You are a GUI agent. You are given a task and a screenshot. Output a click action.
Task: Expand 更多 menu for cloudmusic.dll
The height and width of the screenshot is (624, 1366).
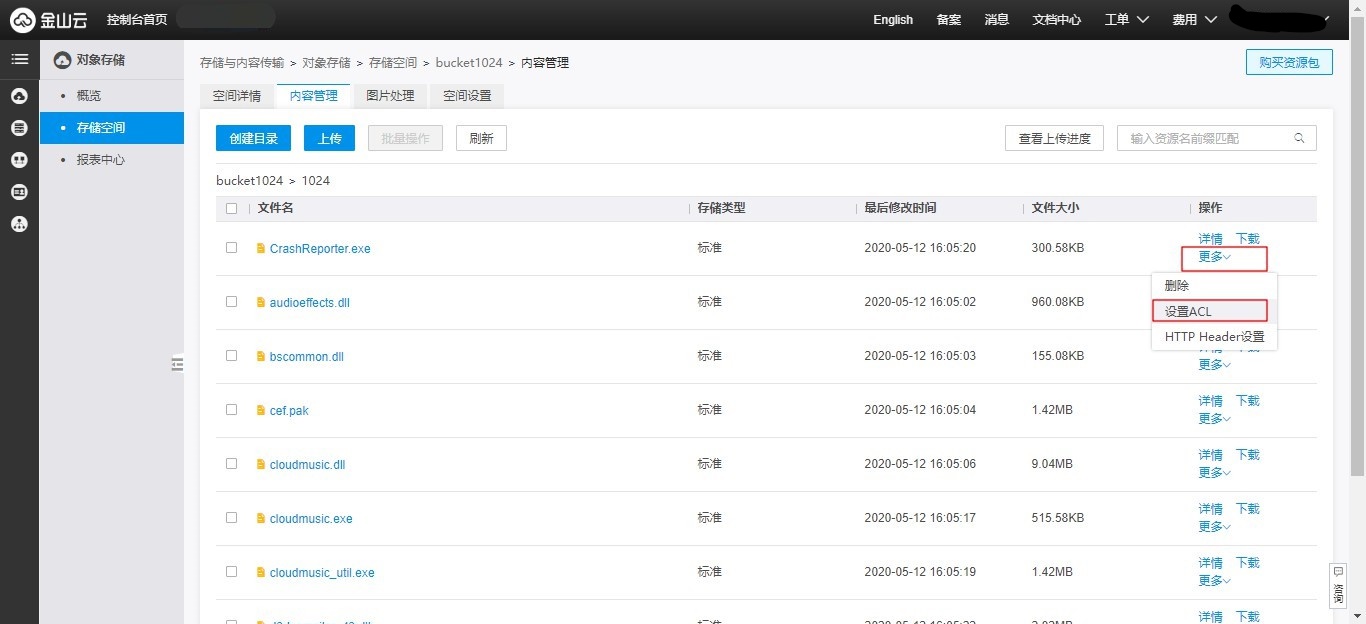(x=1214, y=473)
